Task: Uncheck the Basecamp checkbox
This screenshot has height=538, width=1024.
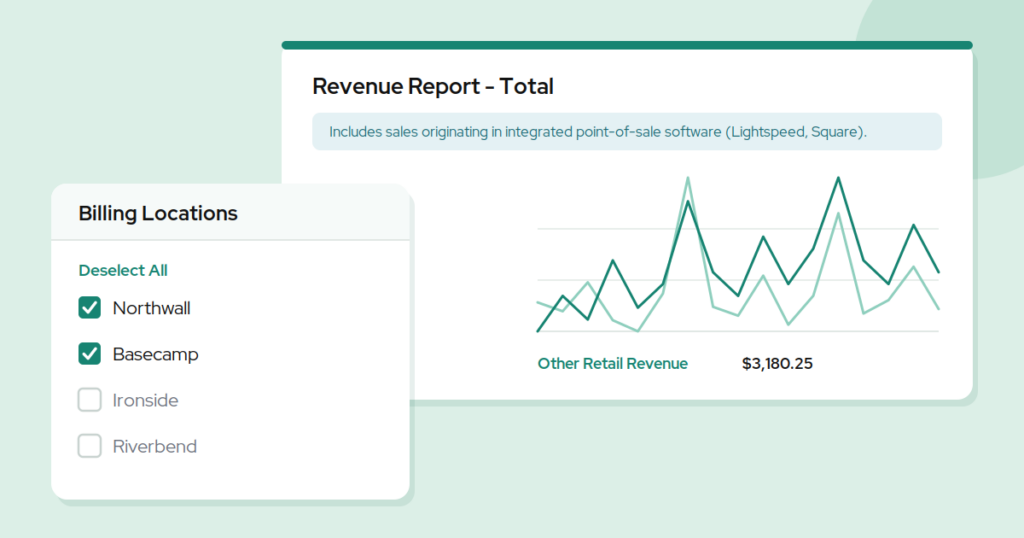Action: pyautogui.click(x=89, y=354)
